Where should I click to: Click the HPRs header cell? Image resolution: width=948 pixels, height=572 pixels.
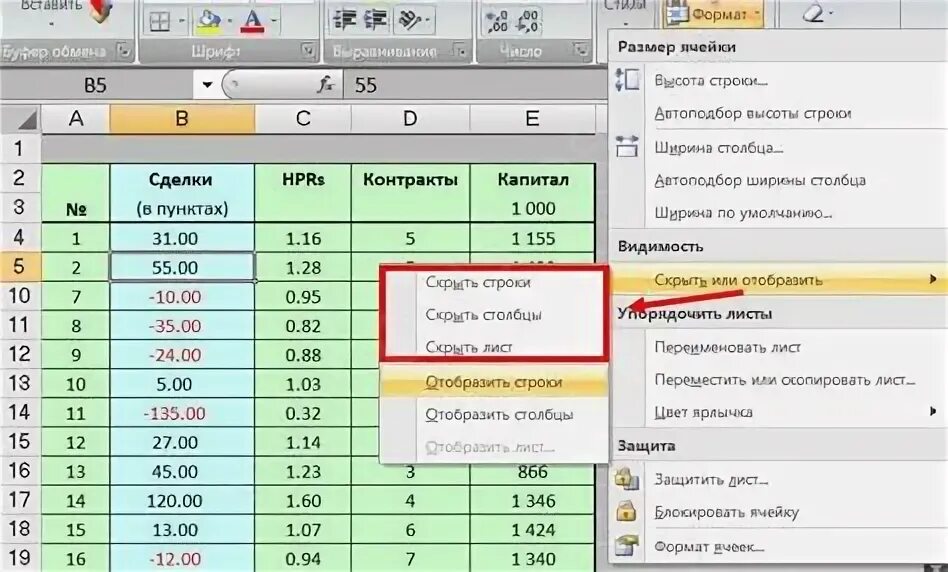pyautogui.click(x=303, y=180)
